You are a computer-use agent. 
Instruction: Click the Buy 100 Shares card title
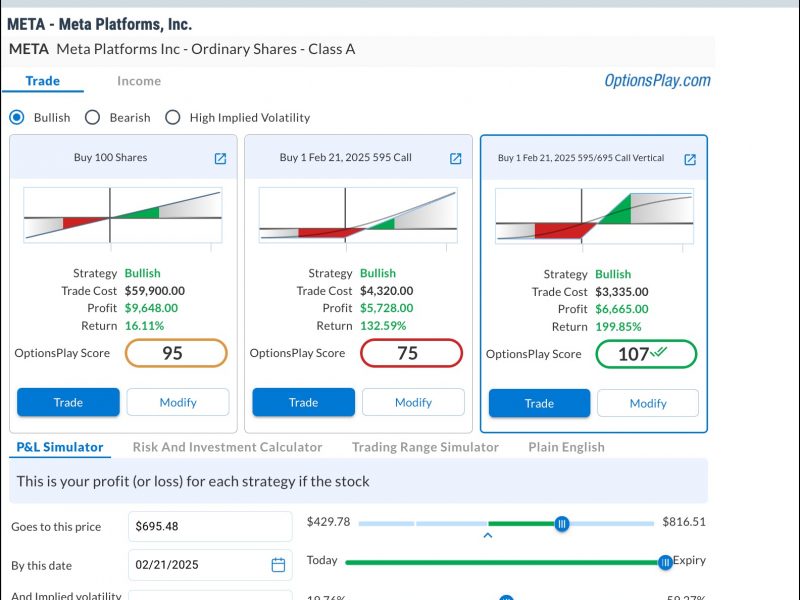110,158
